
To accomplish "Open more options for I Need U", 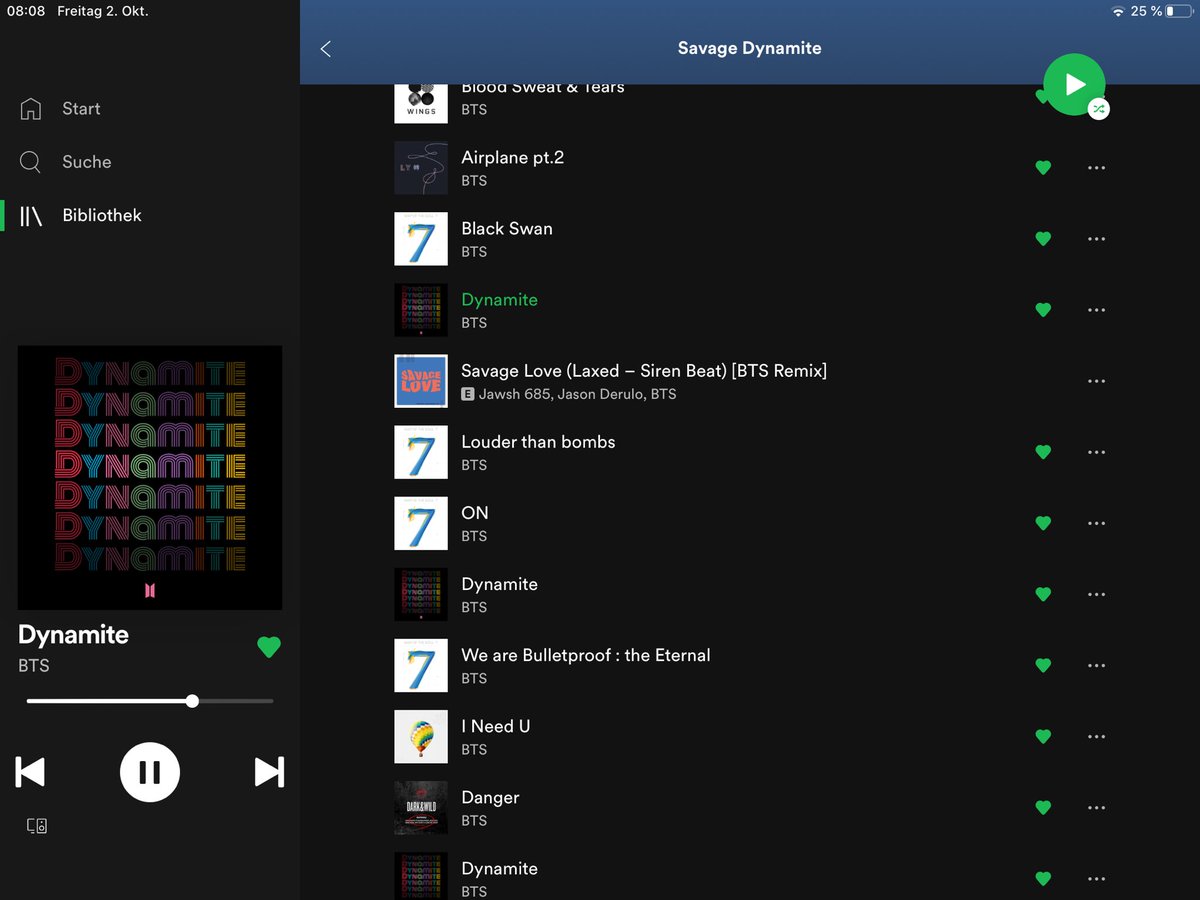I will click(x=1096, y=737).
